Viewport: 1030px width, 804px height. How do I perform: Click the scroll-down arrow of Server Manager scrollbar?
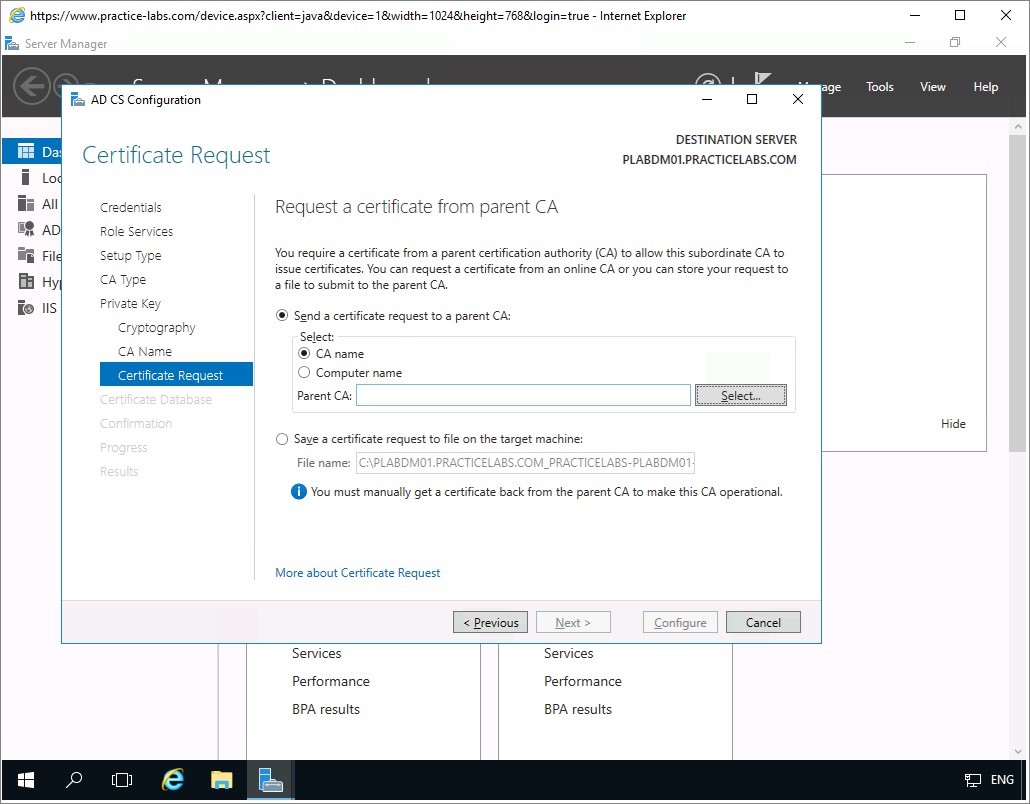pyautogui.click(x=1018, y=751)
